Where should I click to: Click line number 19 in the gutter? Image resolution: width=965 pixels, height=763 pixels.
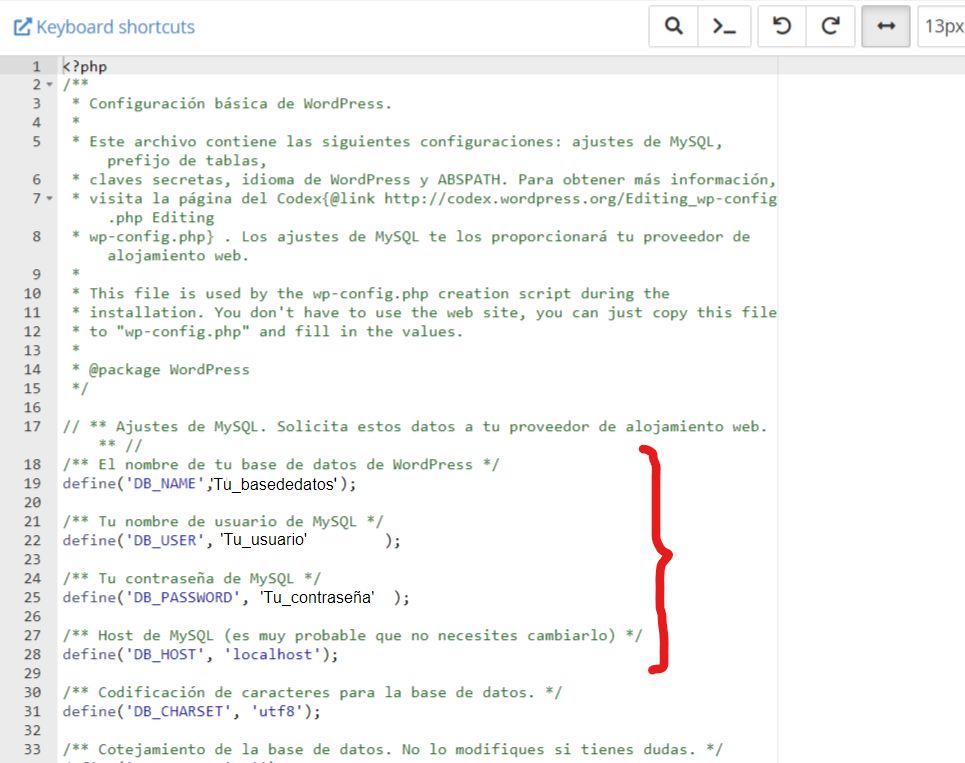point(33,484)
